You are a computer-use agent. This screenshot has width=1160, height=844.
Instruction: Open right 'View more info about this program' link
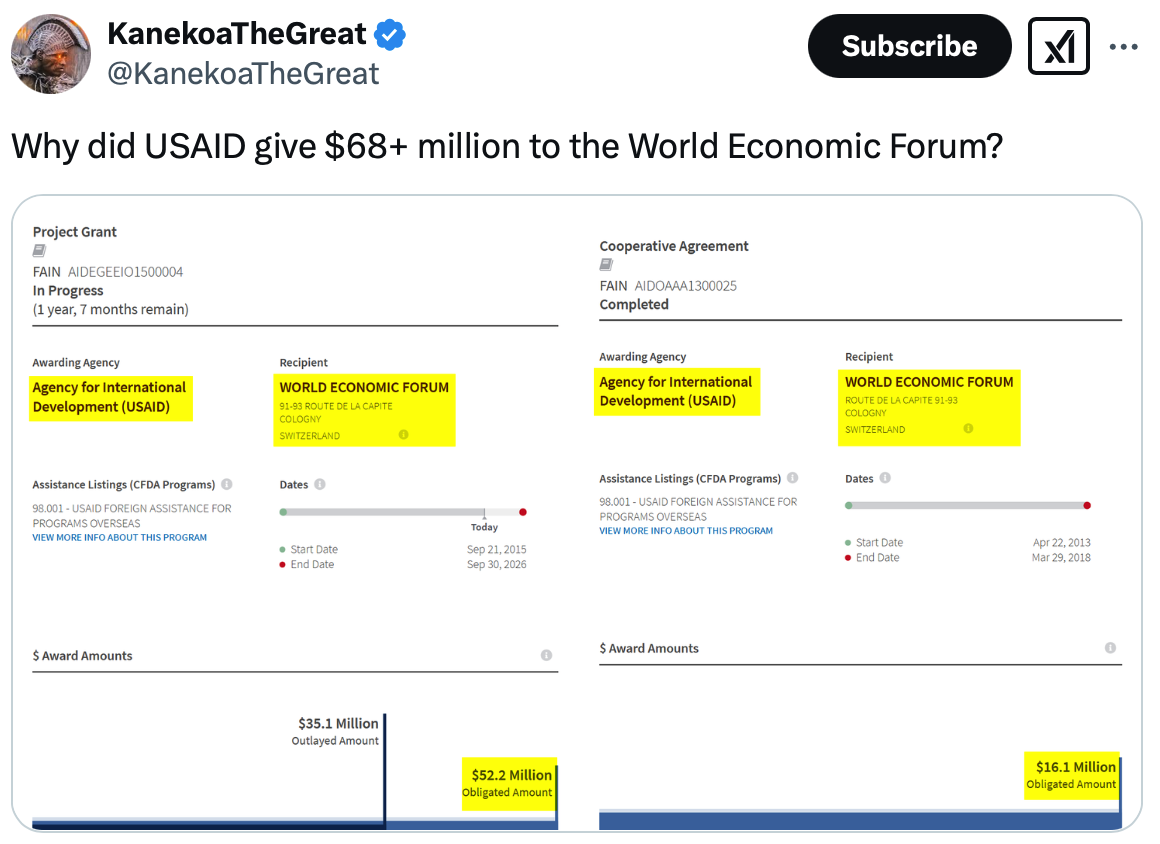point(686,530)
